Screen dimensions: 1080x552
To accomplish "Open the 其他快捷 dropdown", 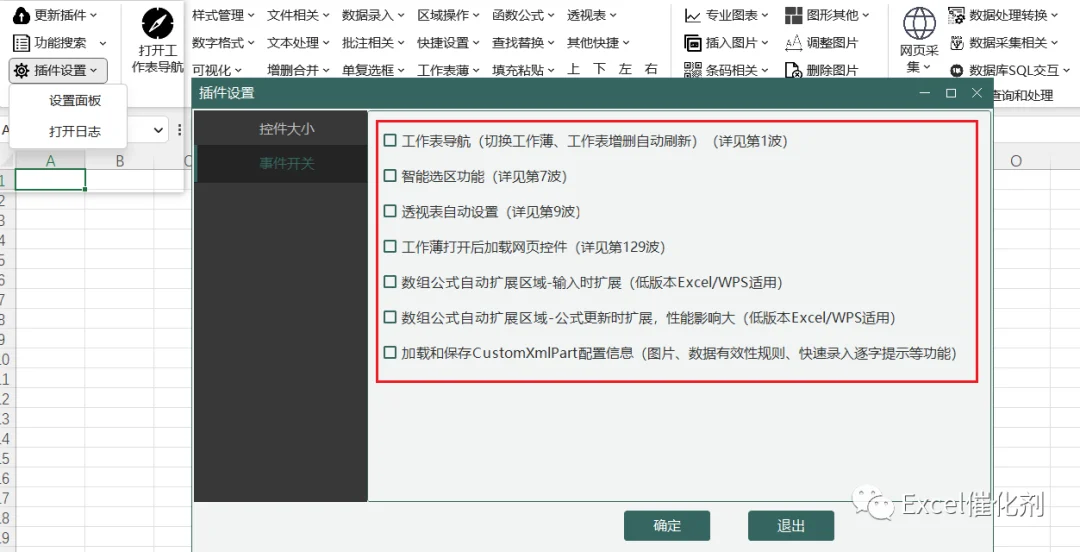I will (x=599, y=43).
